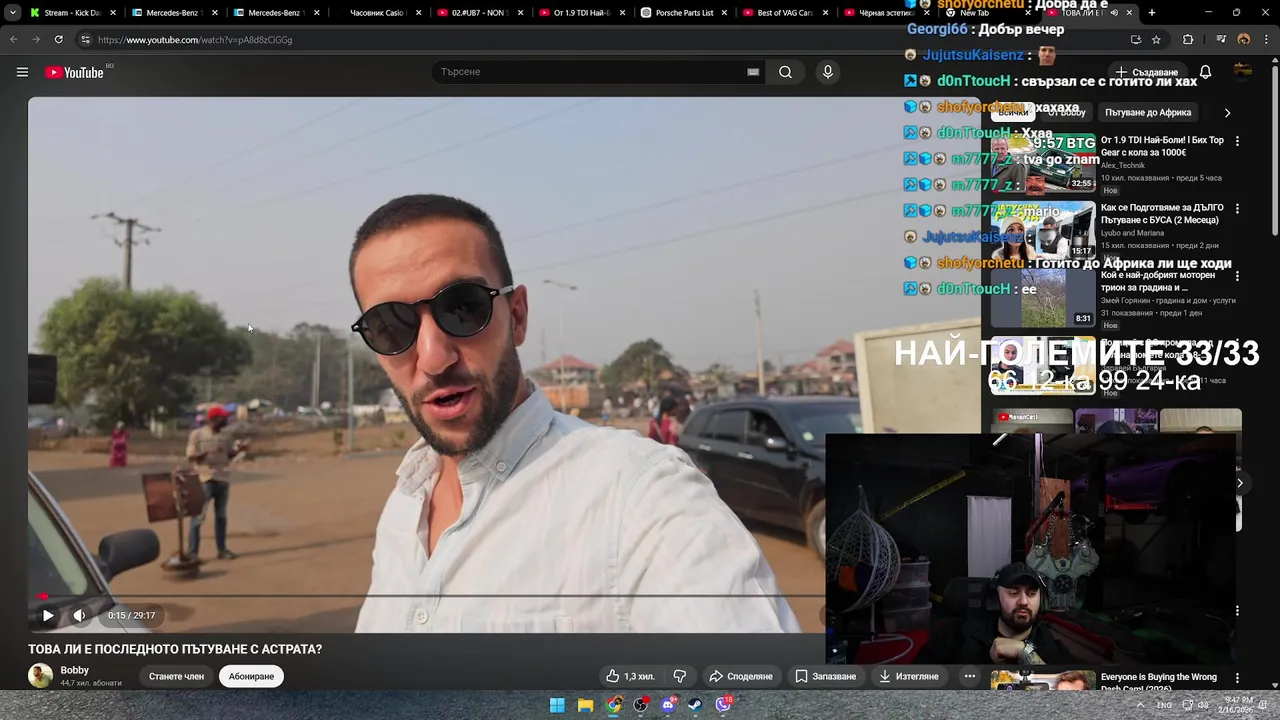Open the 15:17 'ДЪЛГО Пътуване' video thumbnail

[x=1043, y=230]
